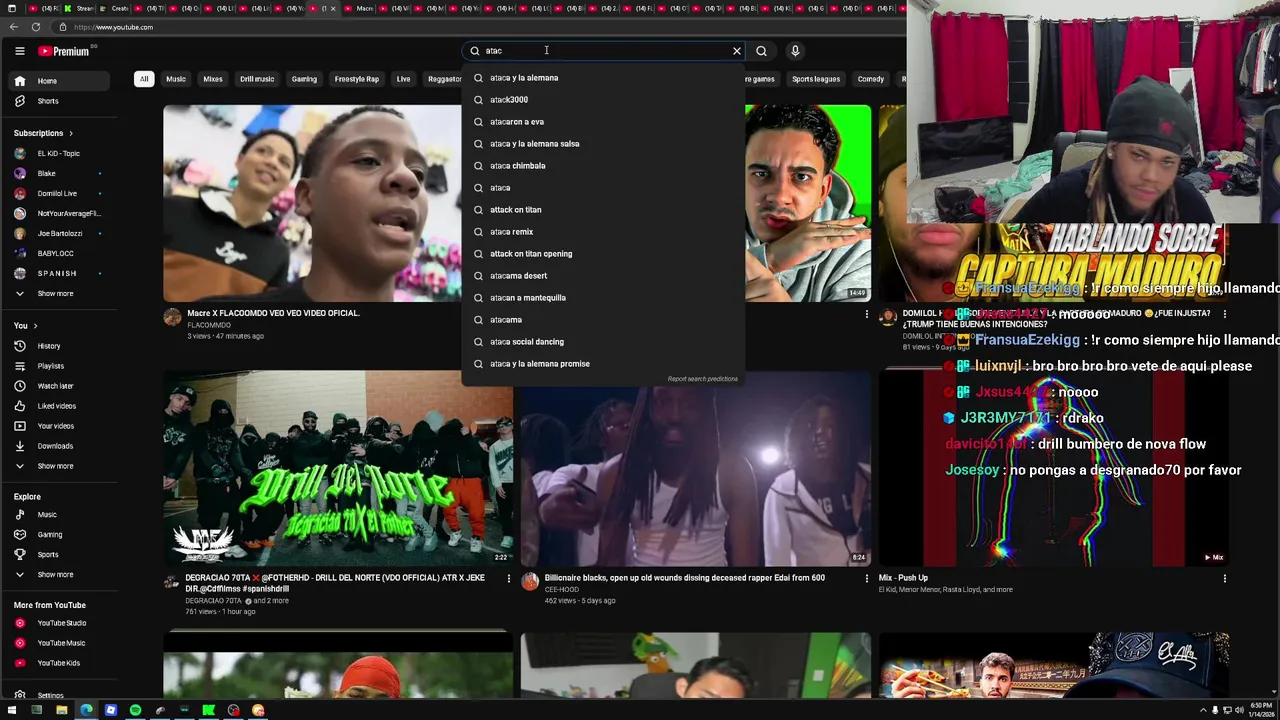Open Joe Bartolozzi subscription

[59, 233]
